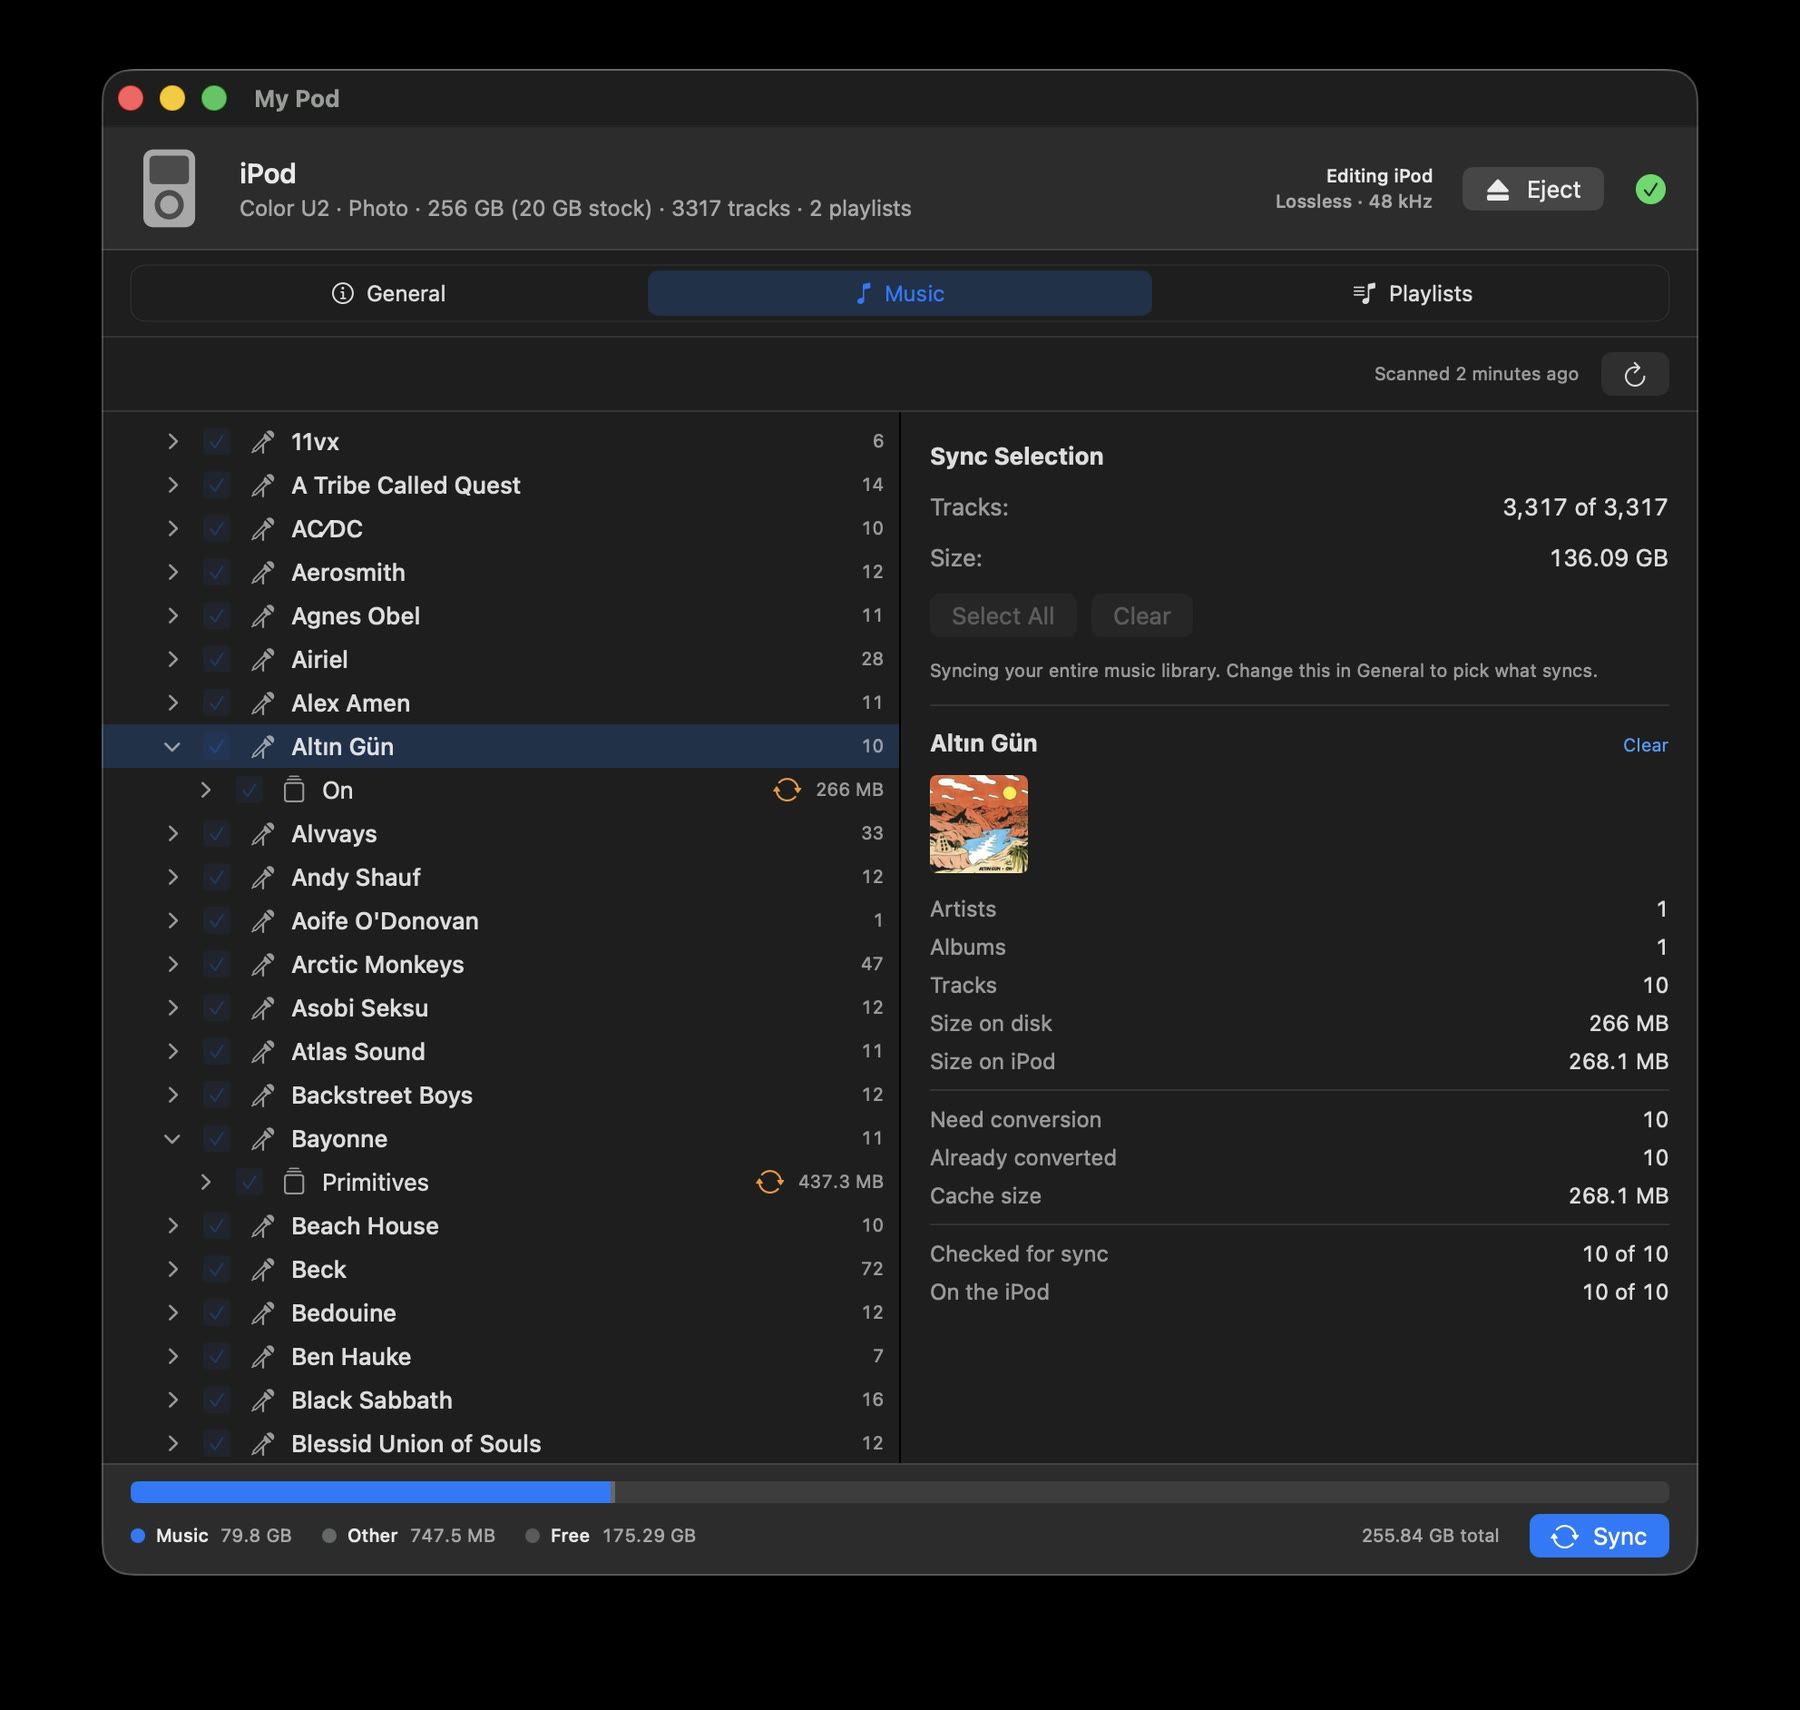Toggle the checkbox for the On album

pyautogui.click(x=249, y=790)
